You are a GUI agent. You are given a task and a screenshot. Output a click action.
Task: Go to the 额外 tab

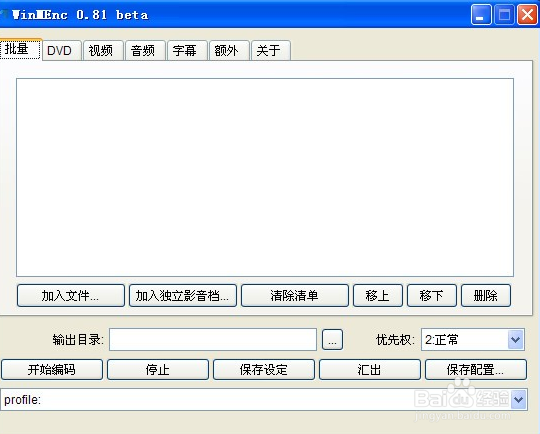point(229,51)
